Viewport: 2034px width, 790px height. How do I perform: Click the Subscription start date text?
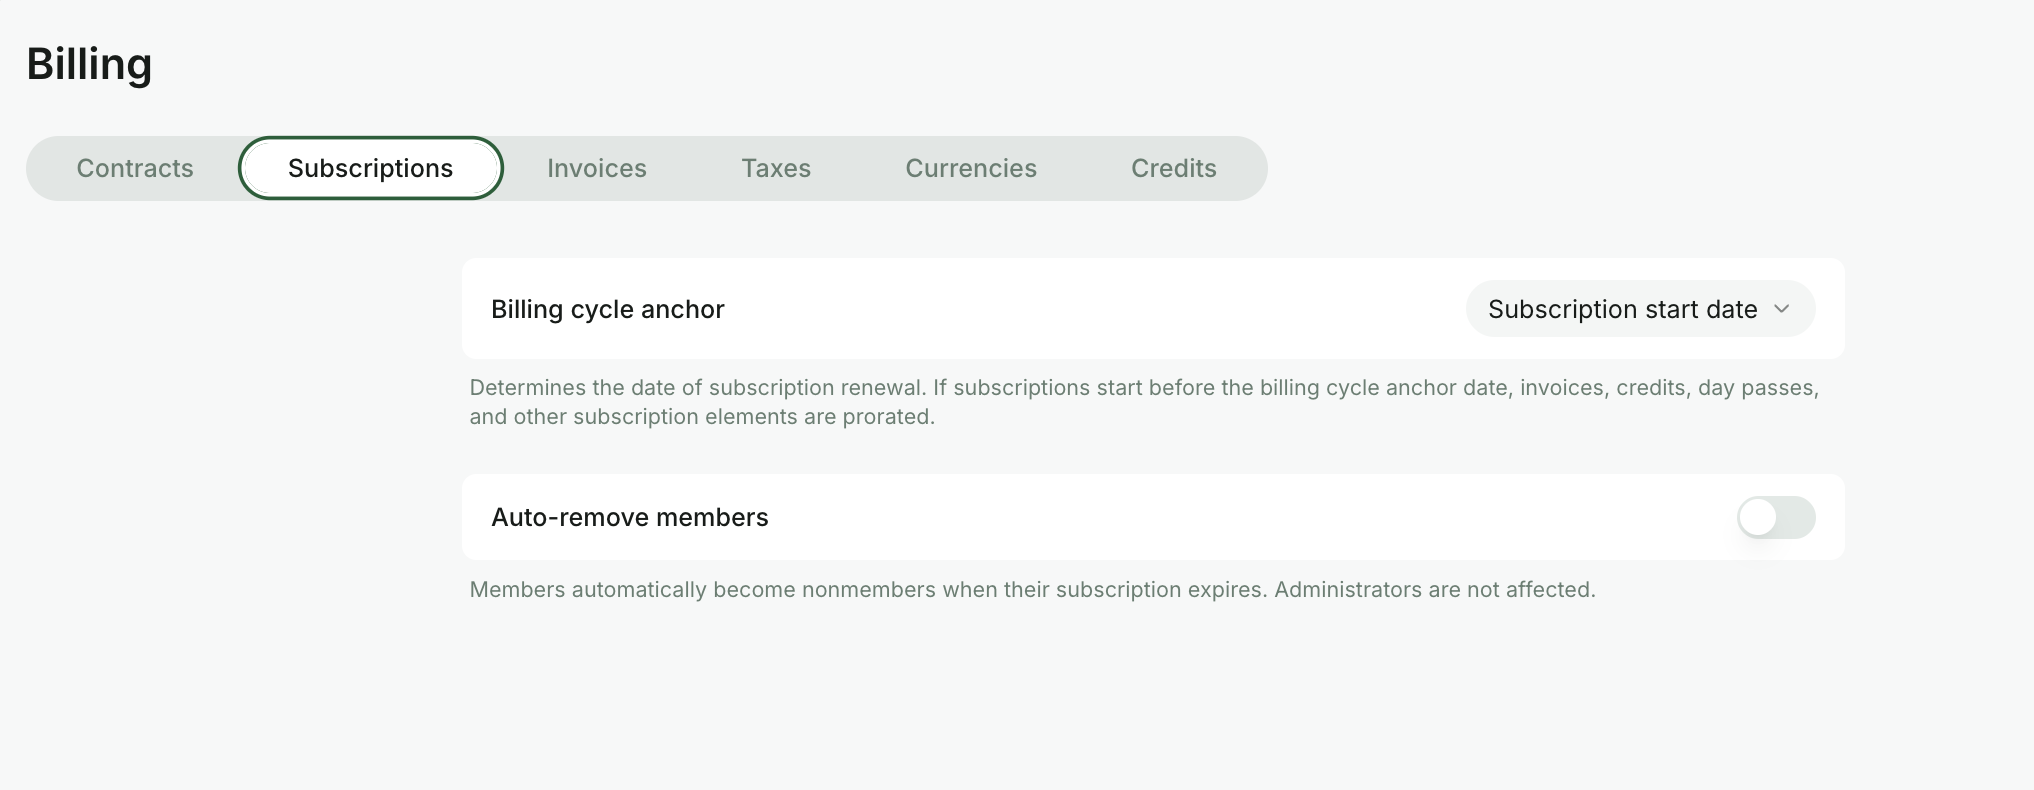coord(1622,309)
